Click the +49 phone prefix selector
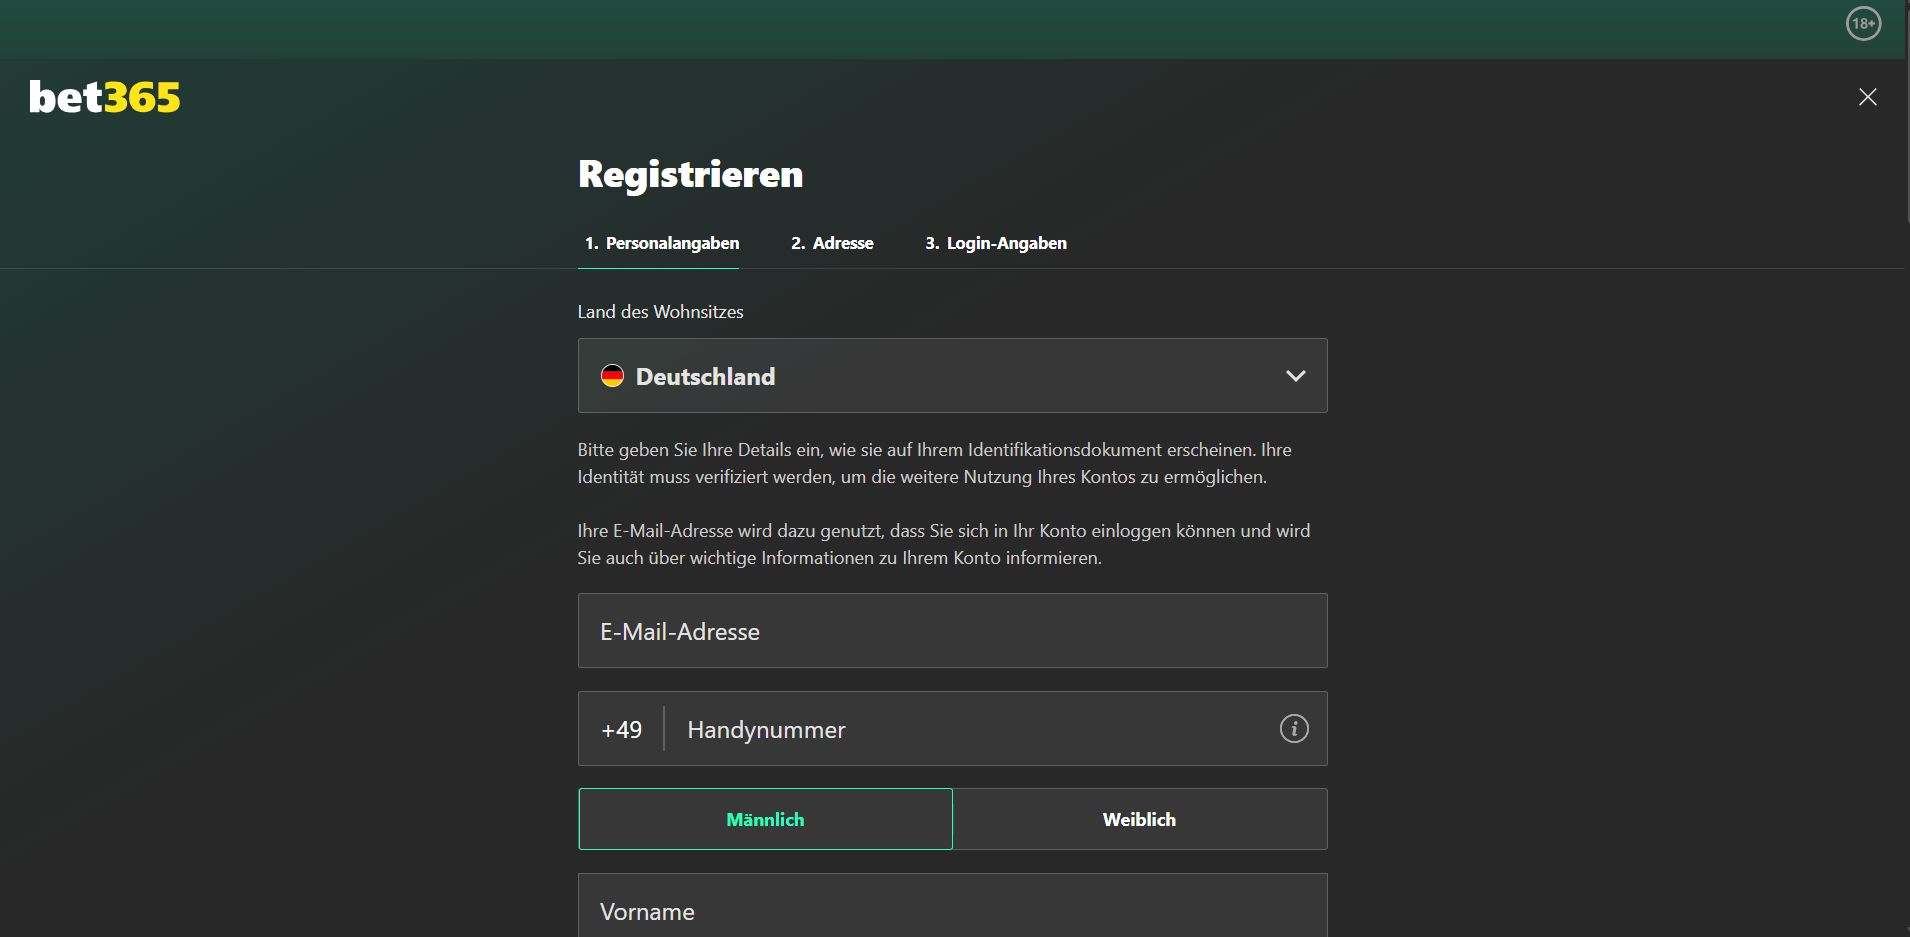 click(621, 729)
